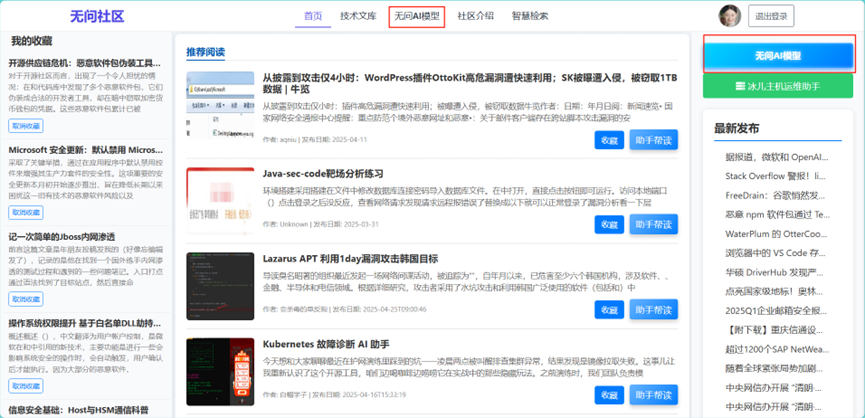Open latest post FreeDrain：谷歌悄然发
This screenshot has height=418, width=865.
[x=775, y=195]
